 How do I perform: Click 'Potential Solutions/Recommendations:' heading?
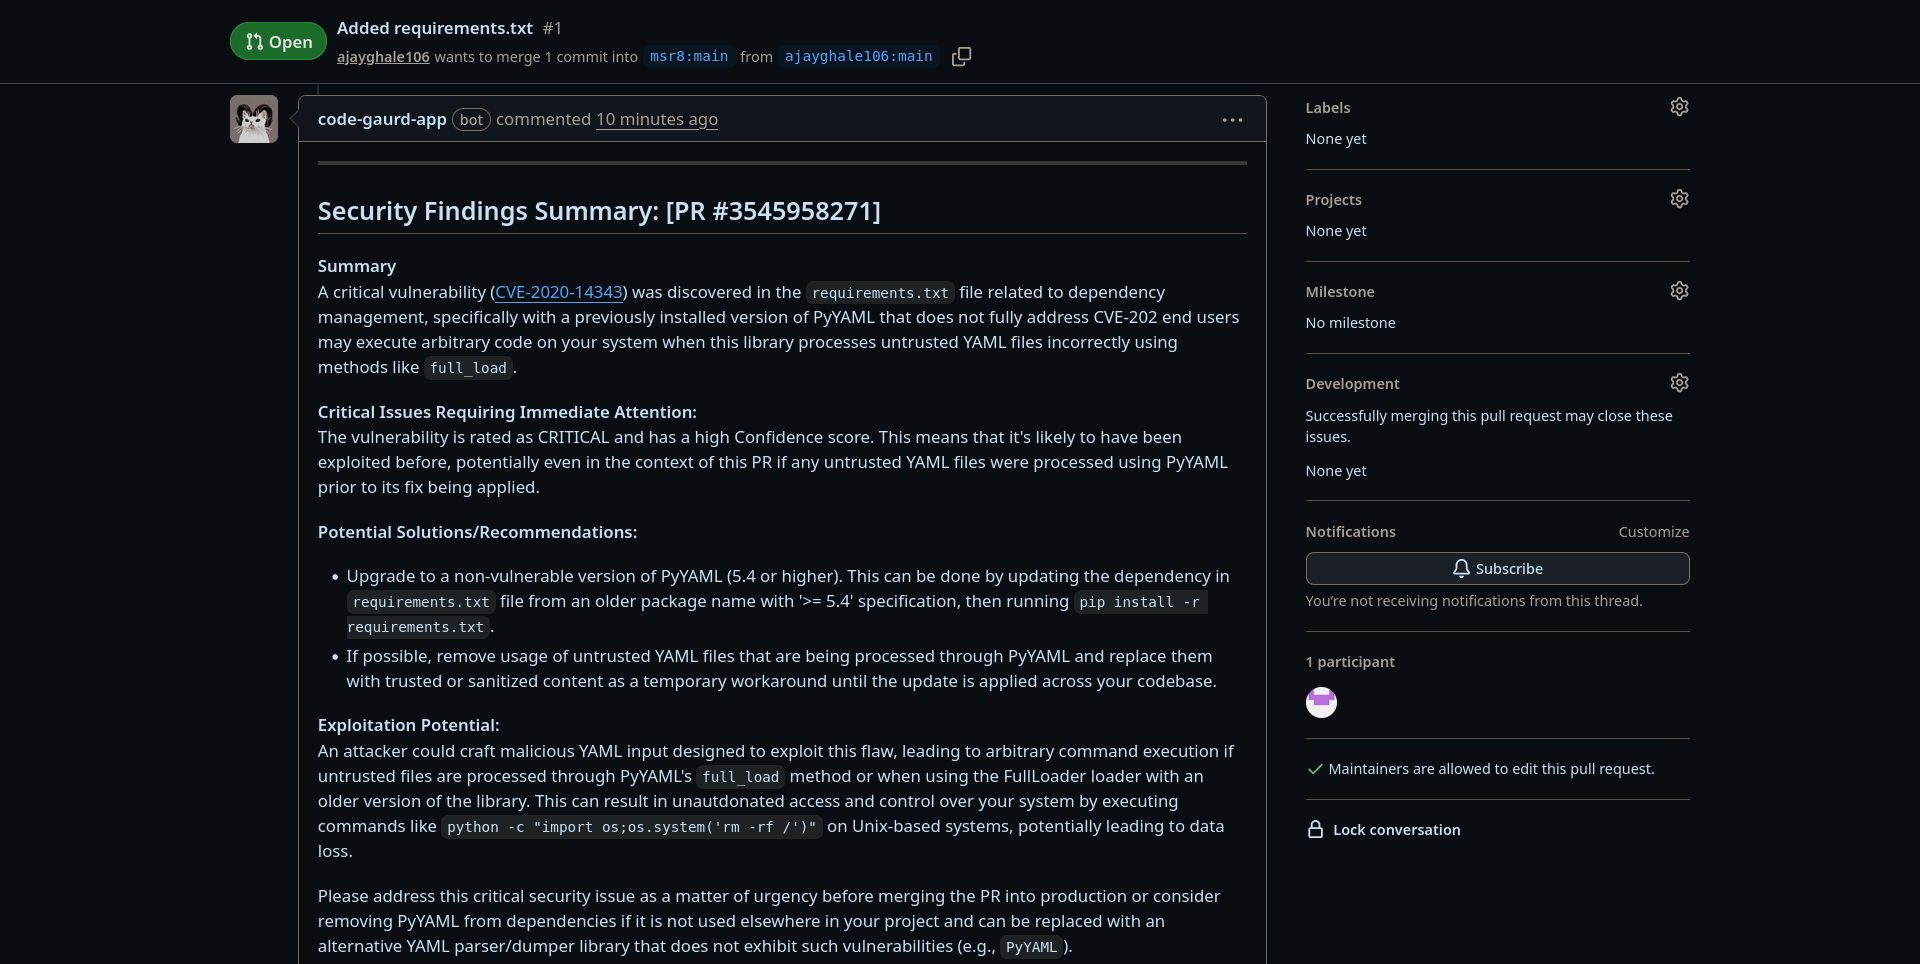(x=477, y=532)
